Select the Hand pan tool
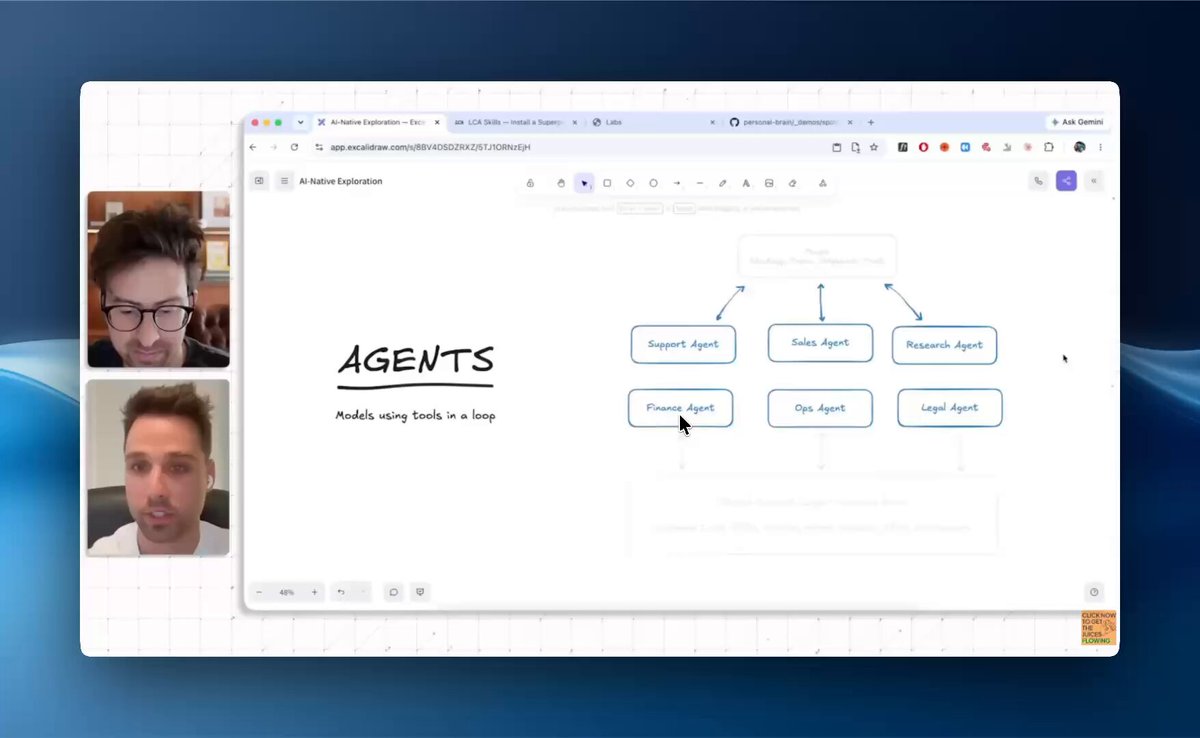Screen dimensions: 1200x738 click(561, 183)
